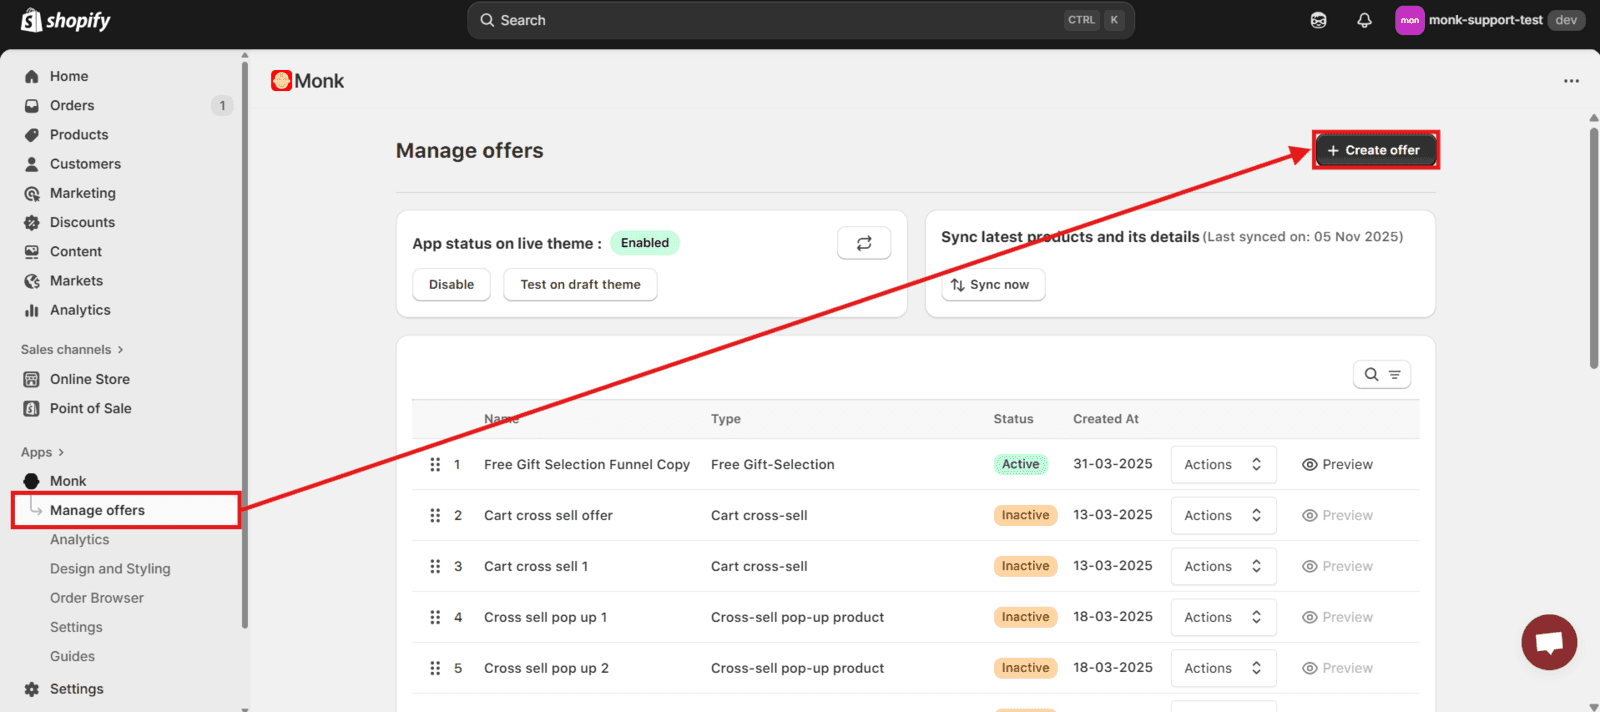Open Customers in the sidebar
Viewport: 1600px width, 712px height.
85,164
